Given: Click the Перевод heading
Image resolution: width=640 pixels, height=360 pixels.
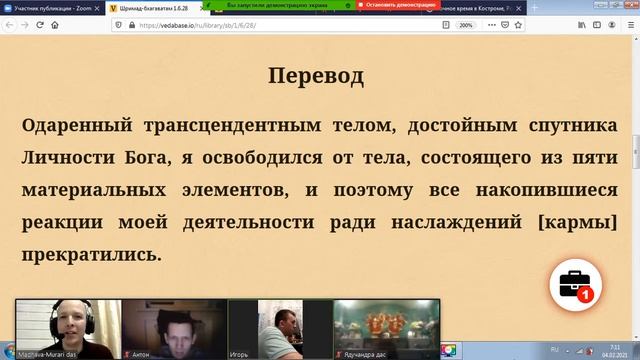Looking at the screenshot, I should (316, 76).
